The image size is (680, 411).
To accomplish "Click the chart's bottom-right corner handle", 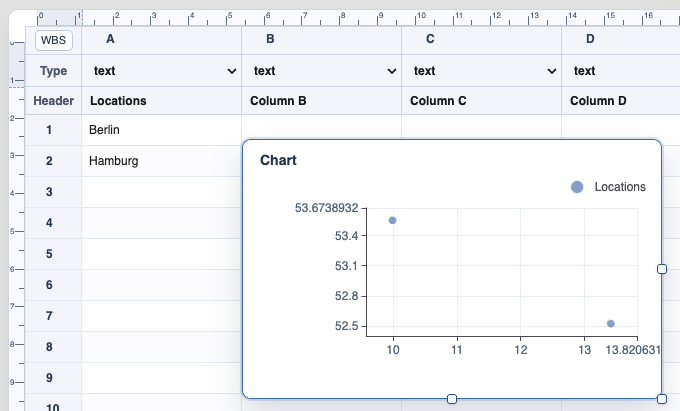I will pyautogui.click(x=662, y=399).
